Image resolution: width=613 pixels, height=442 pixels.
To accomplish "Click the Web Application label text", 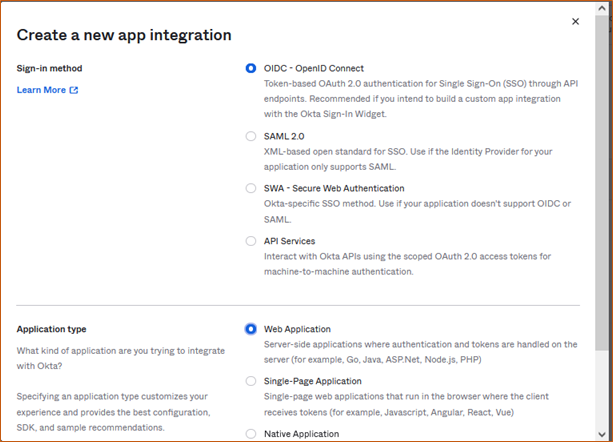I will pyautogui.click(x=297, y=329).
